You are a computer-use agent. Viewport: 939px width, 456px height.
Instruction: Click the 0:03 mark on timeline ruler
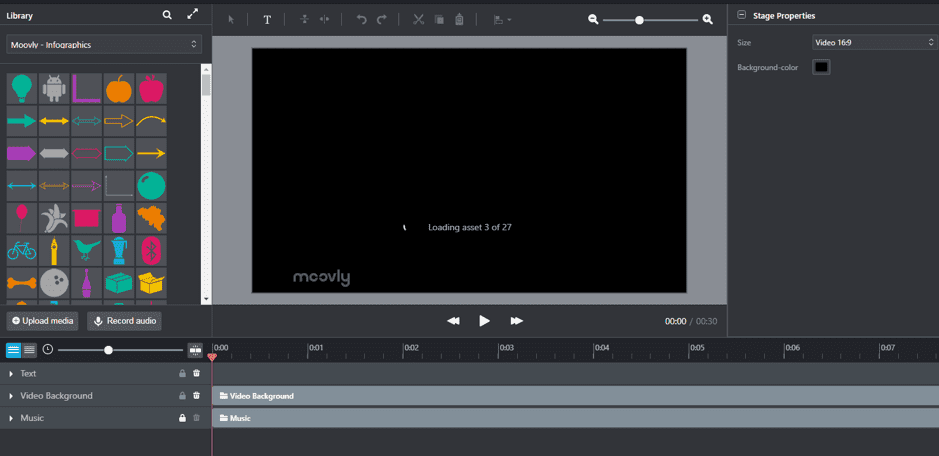coord(506,348)
